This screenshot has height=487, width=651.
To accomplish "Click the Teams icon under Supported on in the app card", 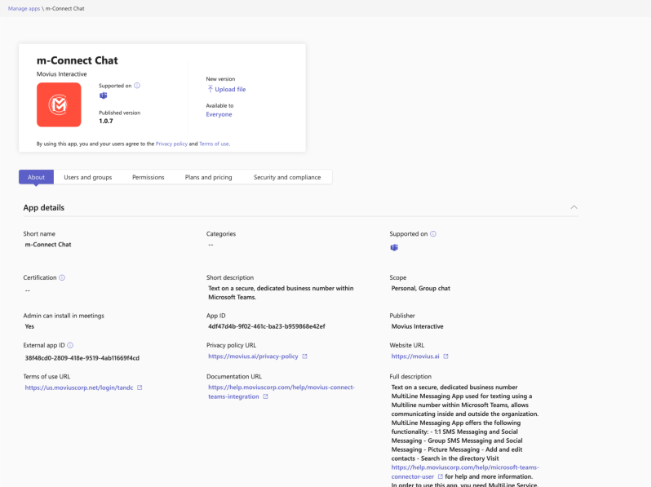I will click(103, 96).
